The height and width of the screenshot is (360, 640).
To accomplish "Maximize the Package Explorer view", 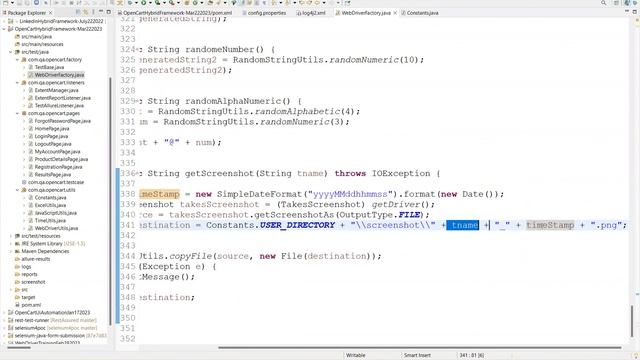I will [x=108, y=12].
